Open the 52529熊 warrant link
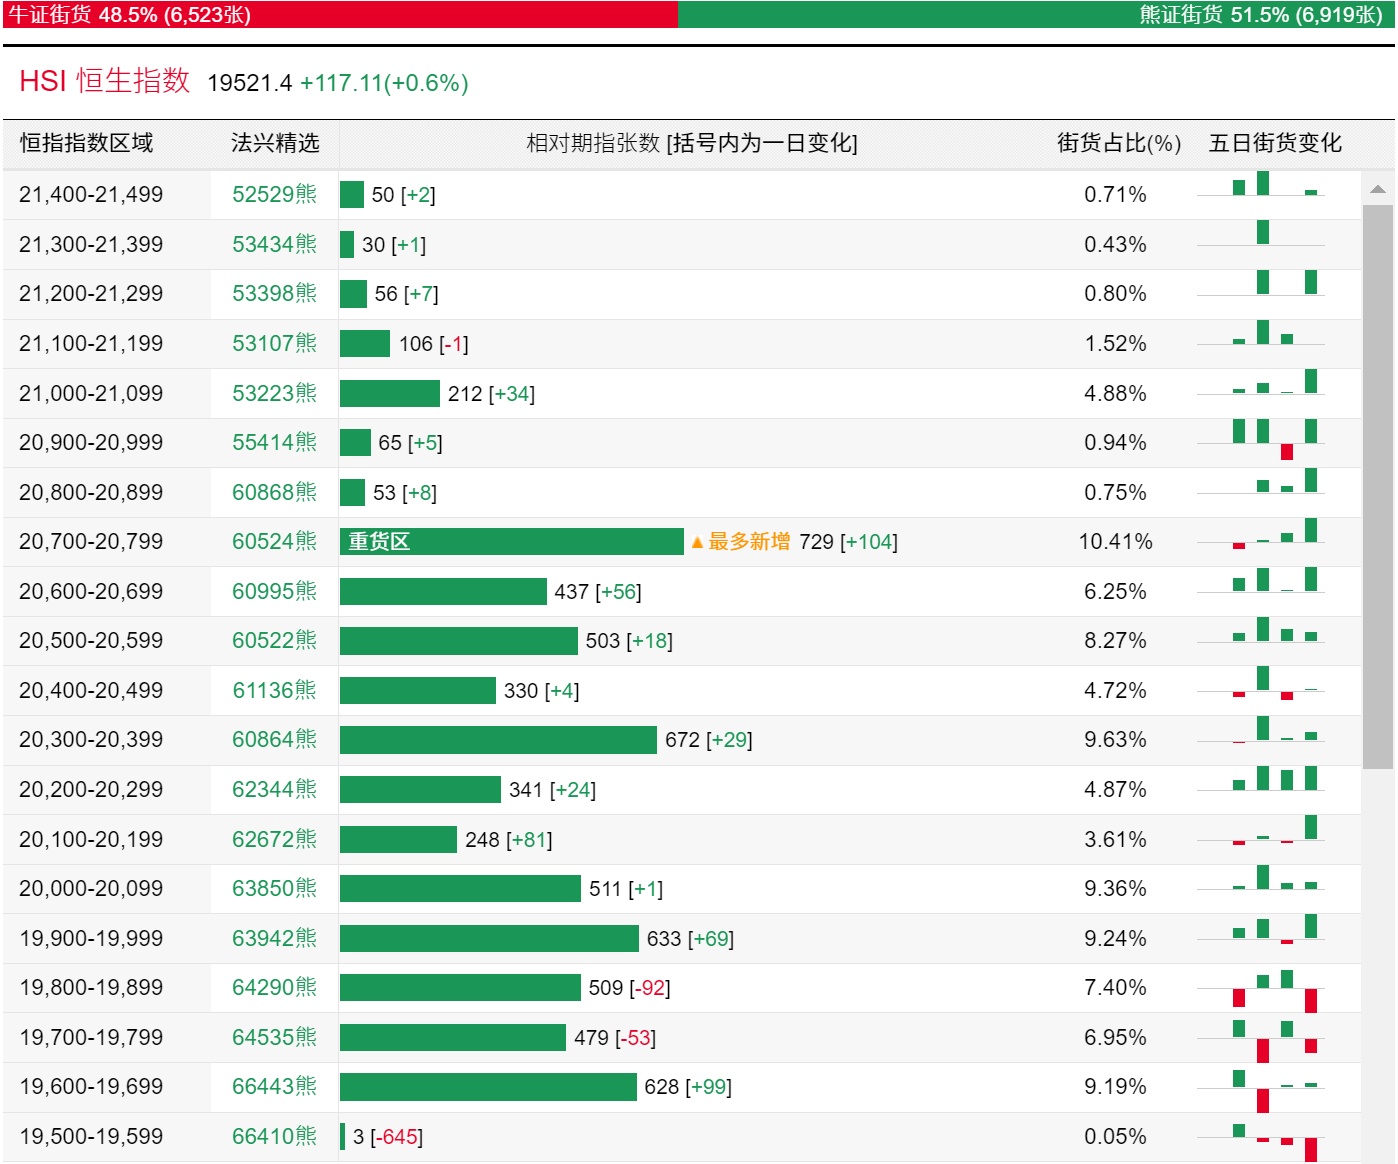 click(x=274, y=195)
